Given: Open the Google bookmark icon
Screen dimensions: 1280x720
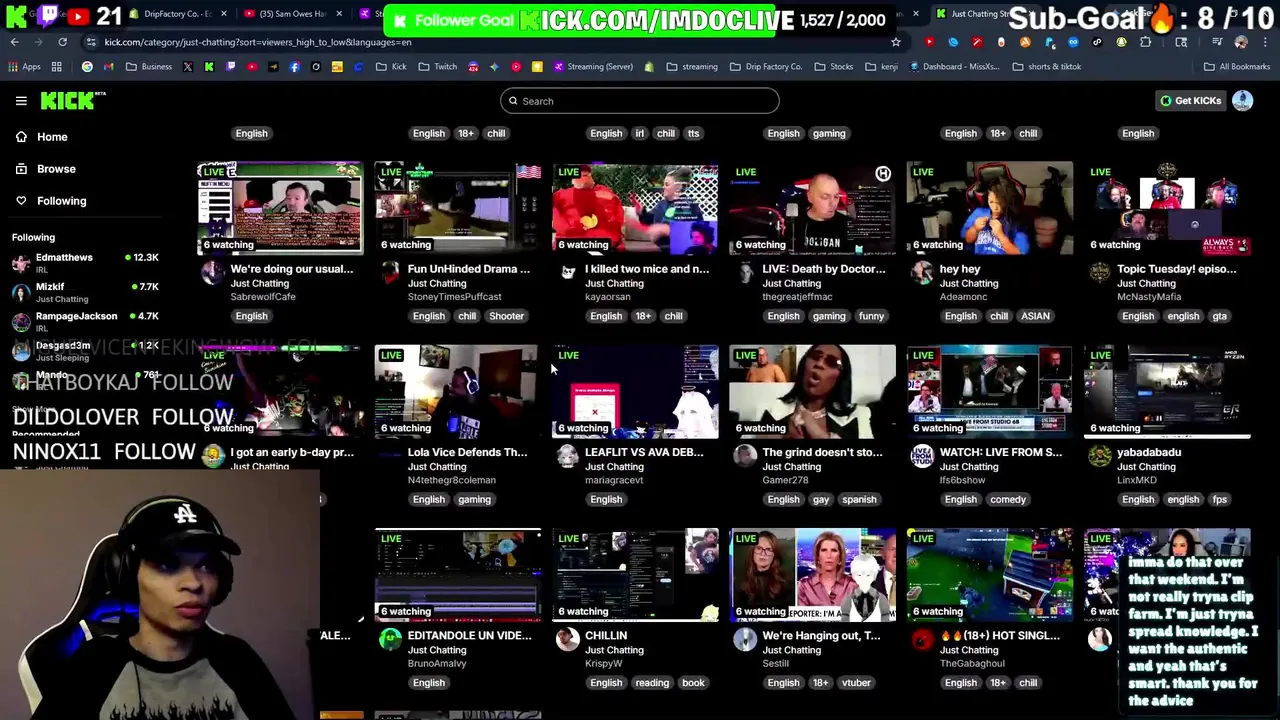Looking at the screenshot, I should pos(87,67).
